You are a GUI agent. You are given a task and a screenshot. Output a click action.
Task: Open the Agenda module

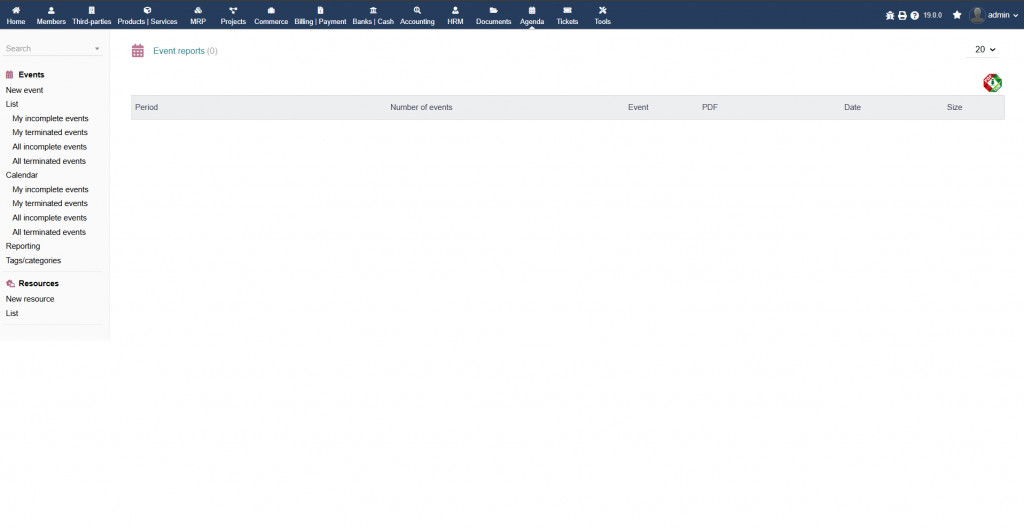click(532, 16)
